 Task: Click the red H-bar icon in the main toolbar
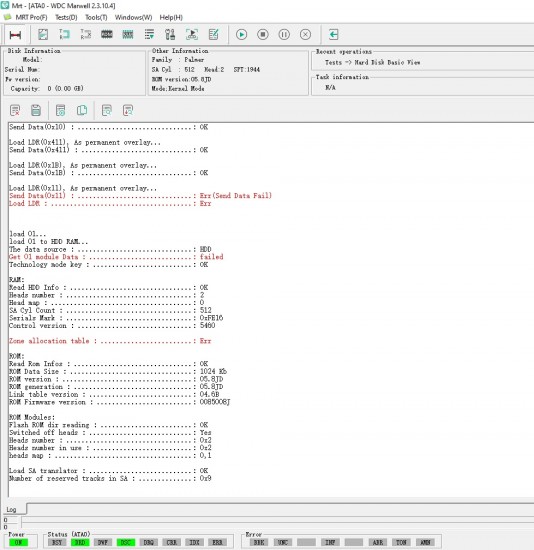coord(15,35)
